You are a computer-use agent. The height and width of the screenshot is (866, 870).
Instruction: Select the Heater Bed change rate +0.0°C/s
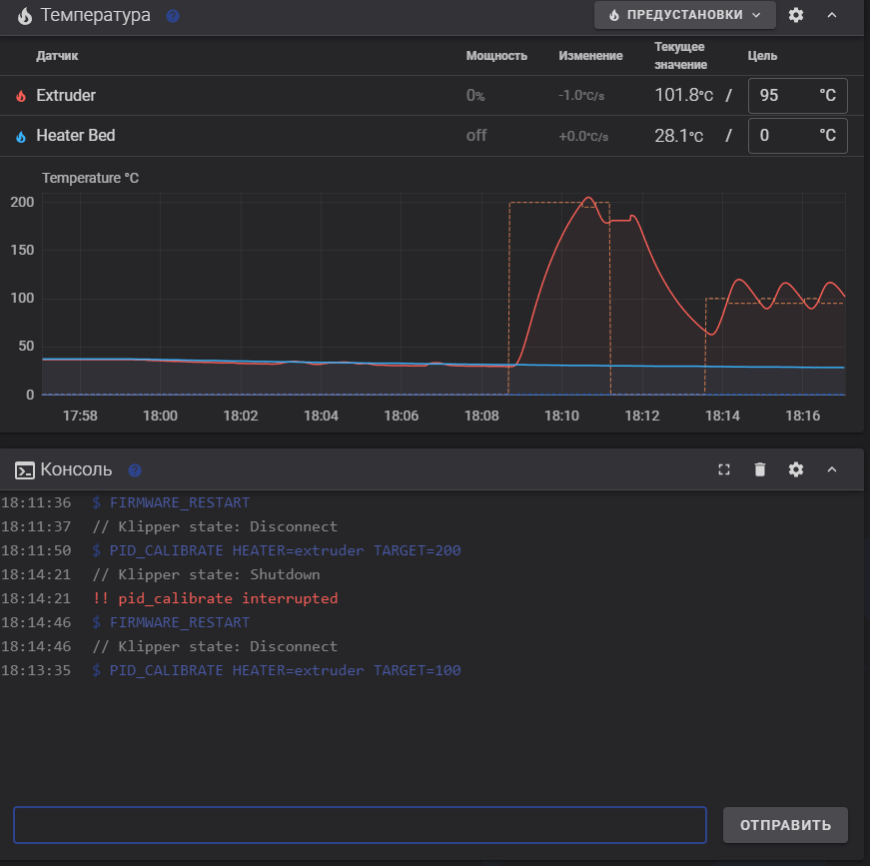pos(583,136)
